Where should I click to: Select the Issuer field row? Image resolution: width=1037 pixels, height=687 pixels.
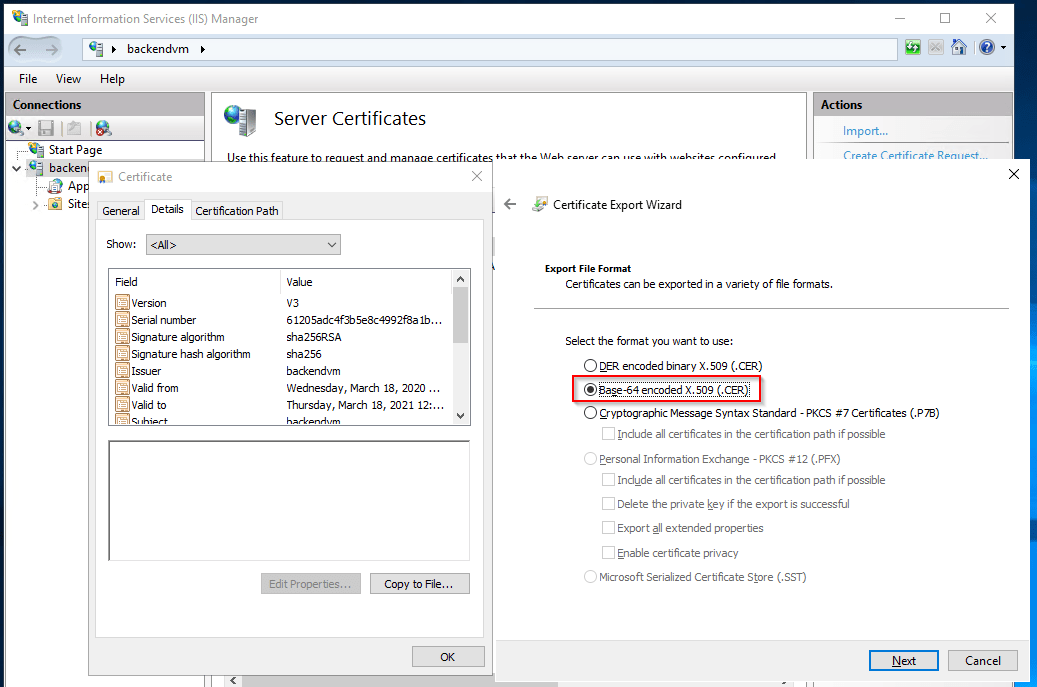282,371
